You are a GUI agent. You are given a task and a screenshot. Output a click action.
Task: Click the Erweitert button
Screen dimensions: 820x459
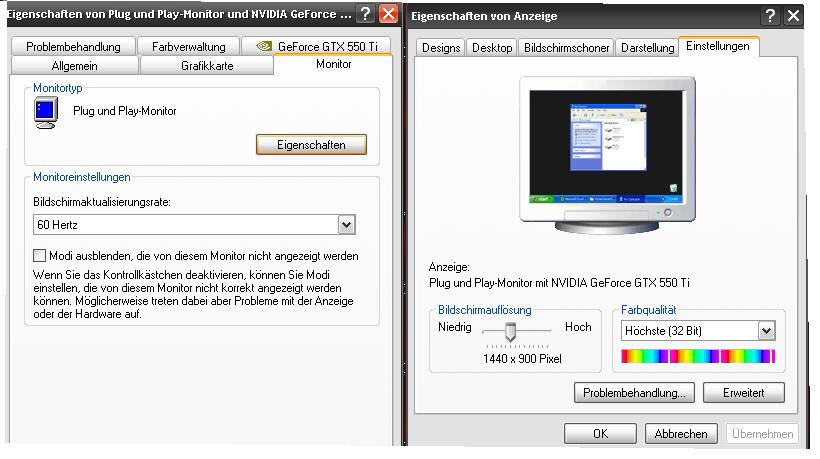coord(744,393)
